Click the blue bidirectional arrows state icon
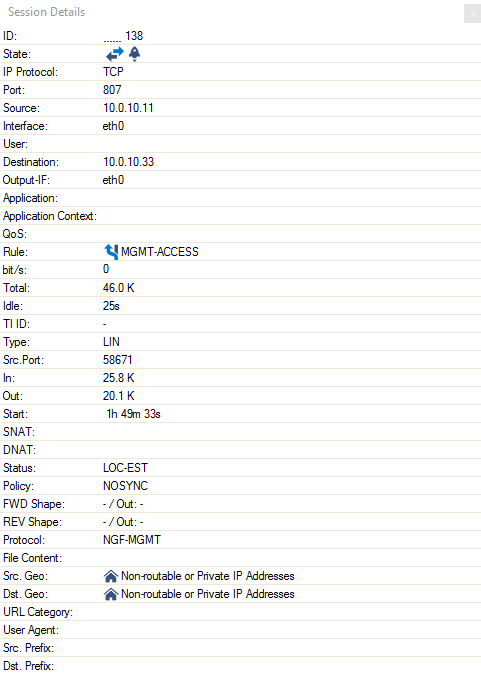The image size is (481, 674). 114,54
